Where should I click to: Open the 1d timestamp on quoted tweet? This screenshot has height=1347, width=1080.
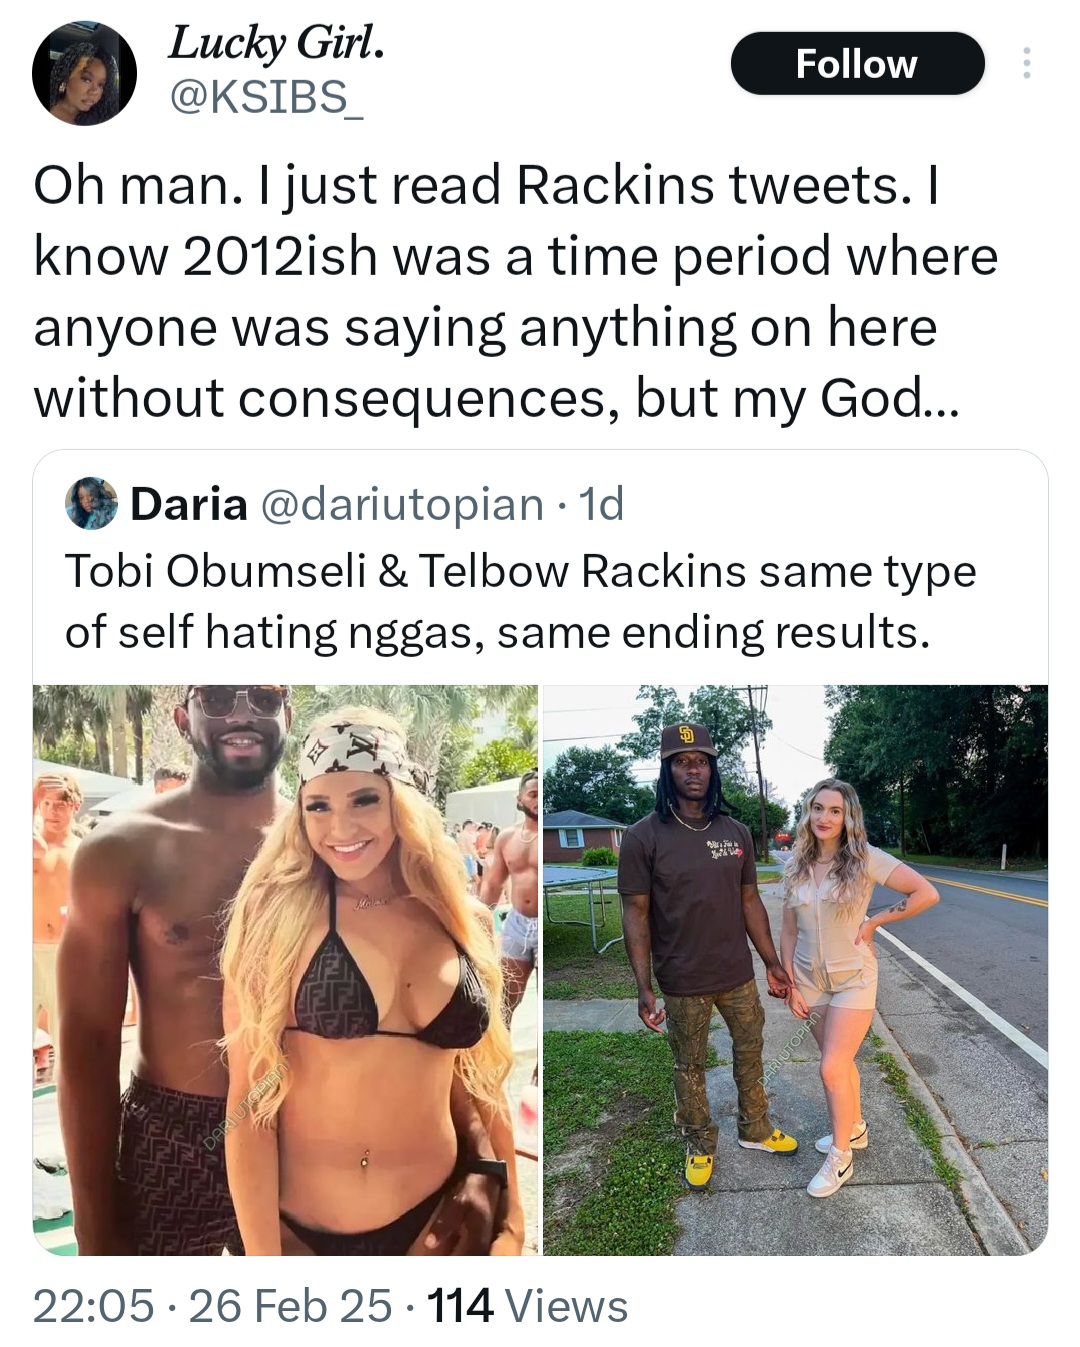click(x=602, y=504)
